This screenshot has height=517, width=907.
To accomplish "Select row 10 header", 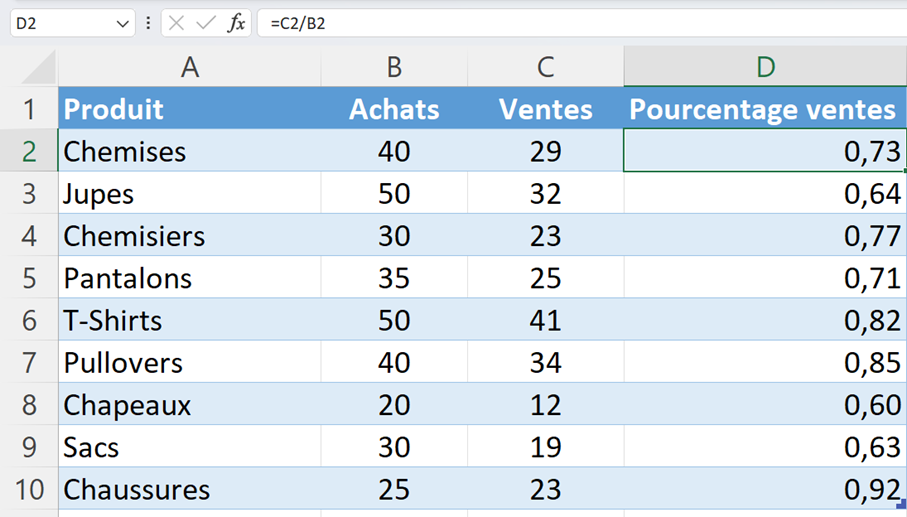I will point(29,489).
